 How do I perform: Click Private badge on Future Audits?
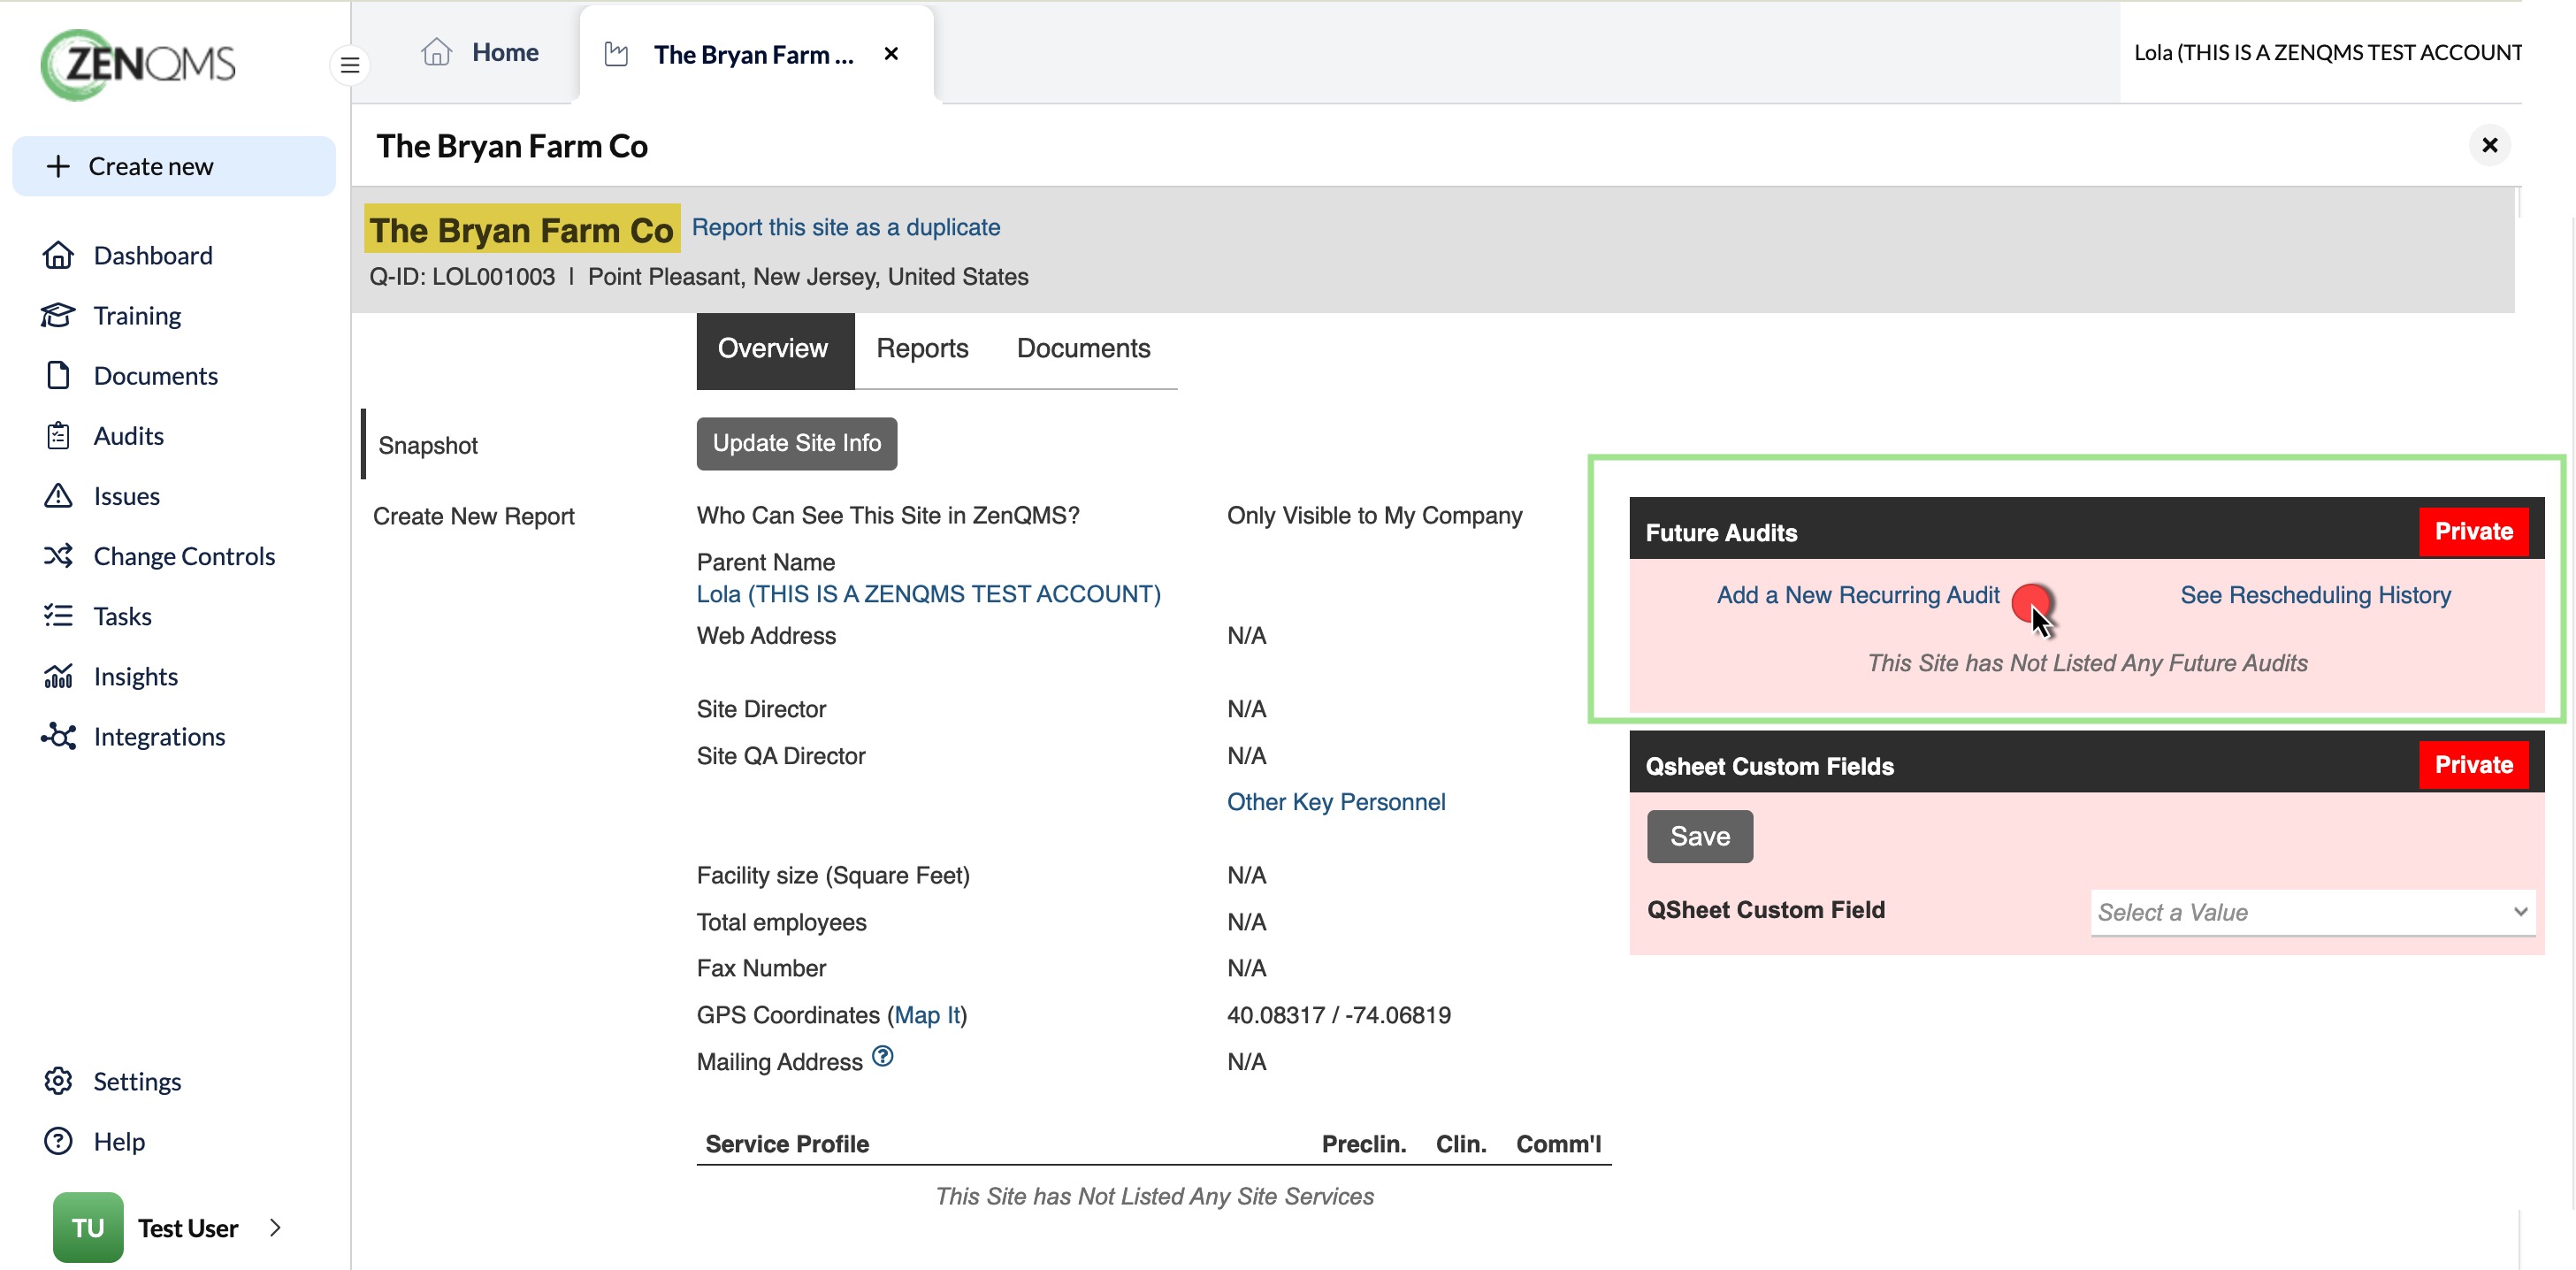[x=2473, y=531]
